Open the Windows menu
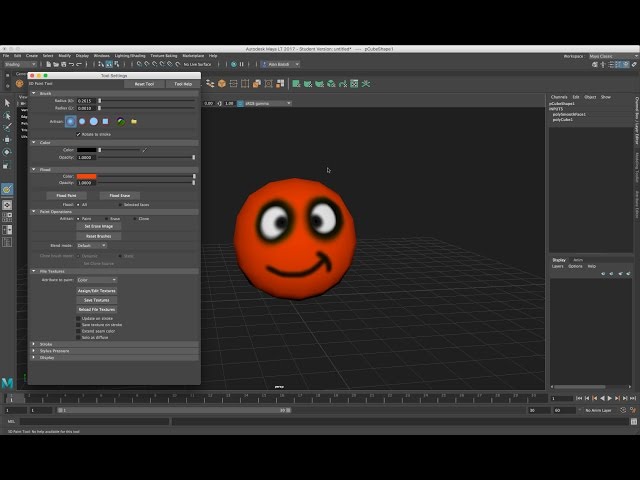This screenshot has width=640, height=480. point(102,56)
